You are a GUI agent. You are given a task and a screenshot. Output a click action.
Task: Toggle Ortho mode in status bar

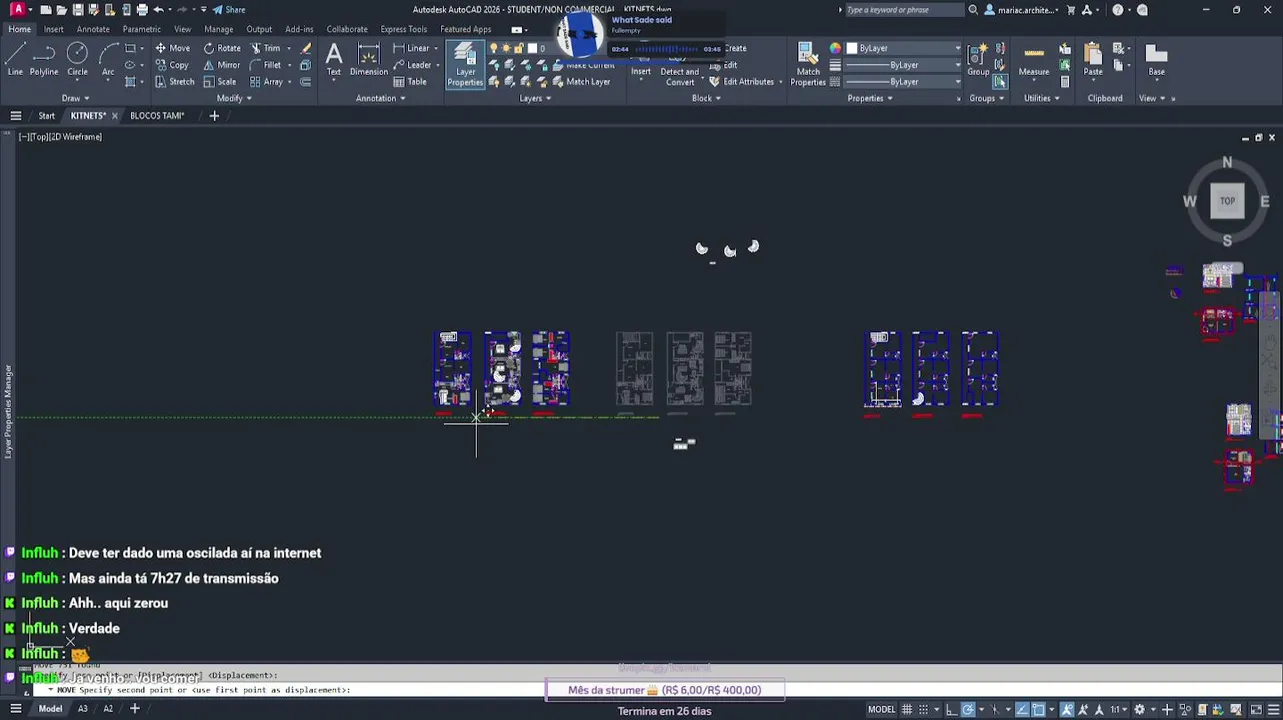(953, 710)
